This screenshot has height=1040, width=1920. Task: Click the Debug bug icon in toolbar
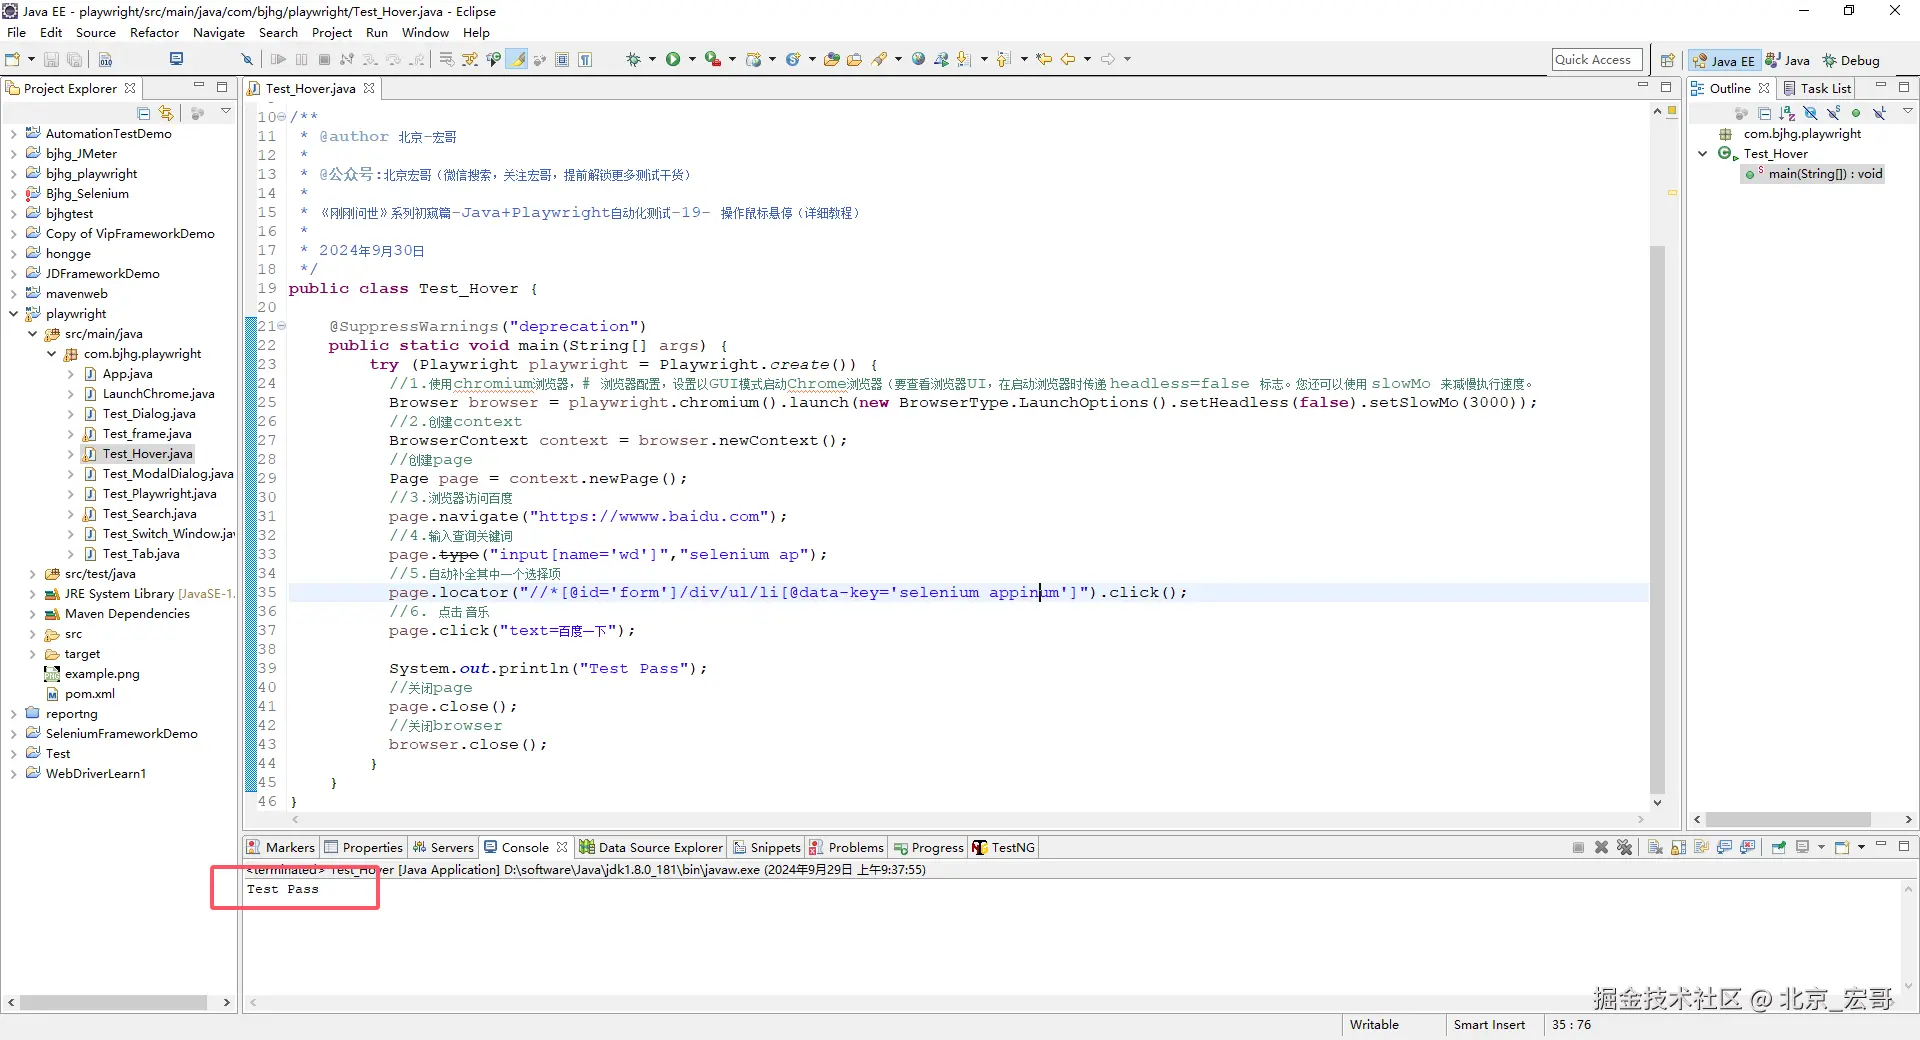coord(633,60)
